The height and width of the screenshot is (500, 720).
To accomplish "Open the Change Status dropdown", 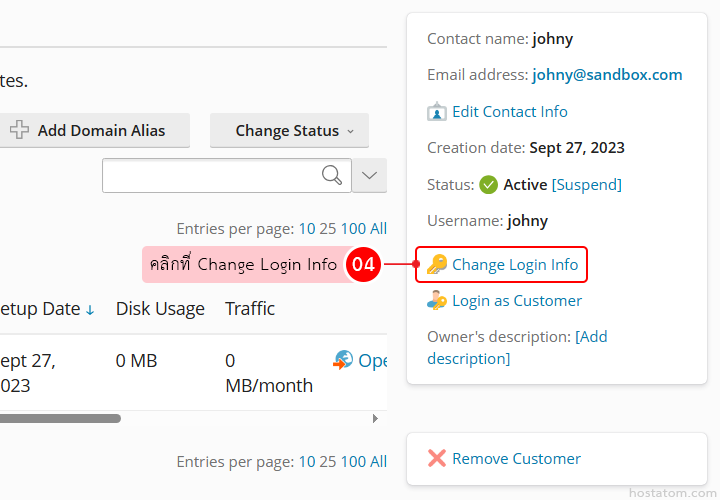I will (289, 131).
